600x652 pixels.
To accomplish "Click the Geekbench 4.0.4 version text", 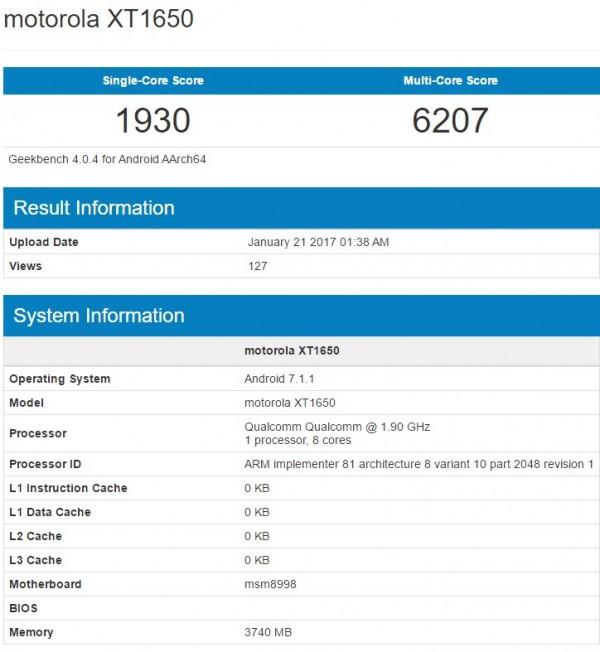I will click(108, 159).
